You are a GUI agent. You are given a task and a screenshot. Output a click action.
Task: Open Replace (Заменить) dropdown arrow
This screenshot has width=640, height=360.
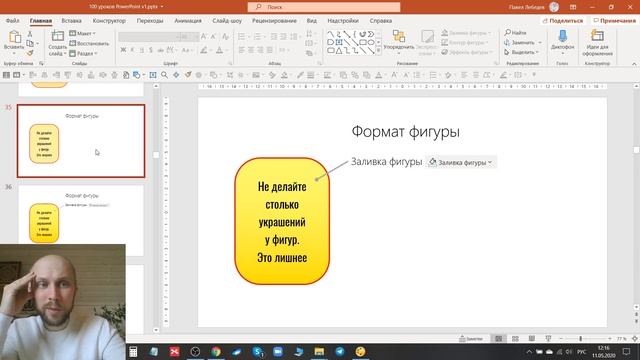pos(540,42)
